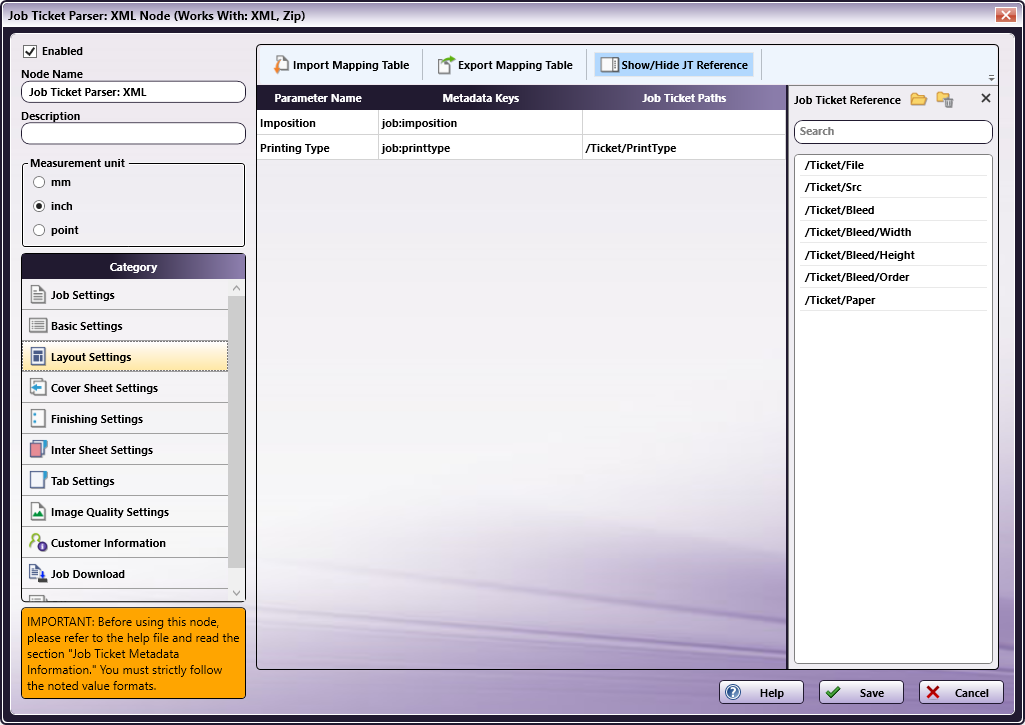Click the red Cancel X icon
This screenshot has width=1025, height=725.
tap(933, 692)
